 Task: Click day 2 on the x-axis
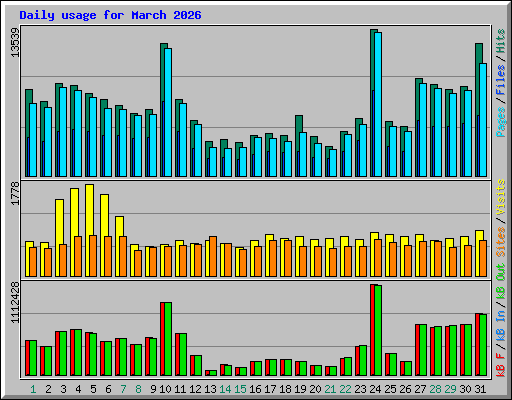[48, 389]
